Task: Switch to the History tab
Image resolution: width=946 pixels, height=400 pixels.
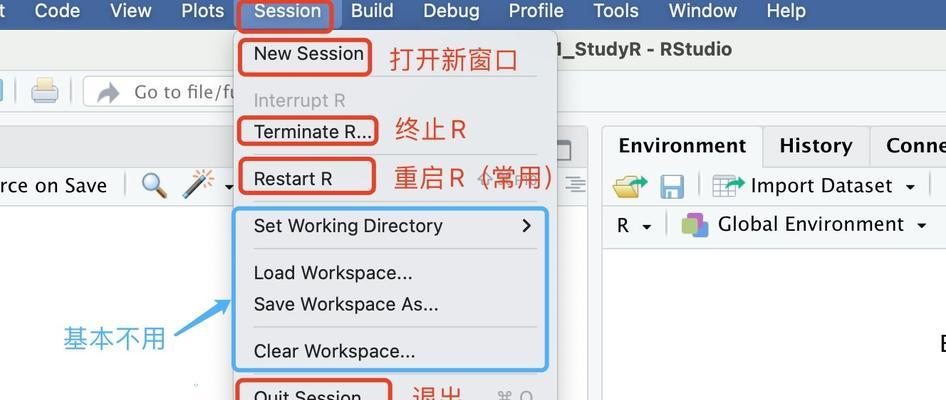Action: (816, 146)
